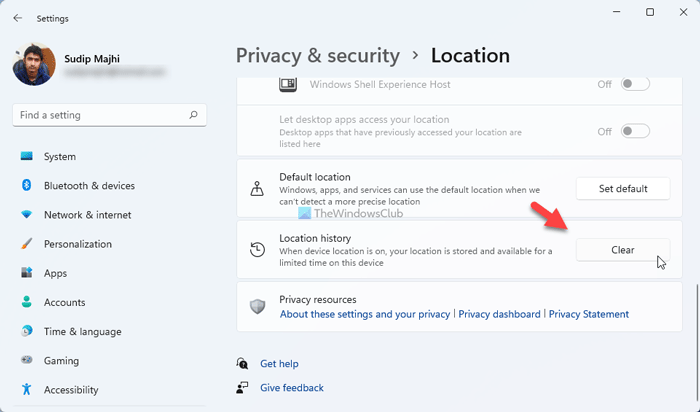The width and height of the screenshot is (700, 412).
Task: Click the Privacy & security breadcrumb
Action: point(317,56)
